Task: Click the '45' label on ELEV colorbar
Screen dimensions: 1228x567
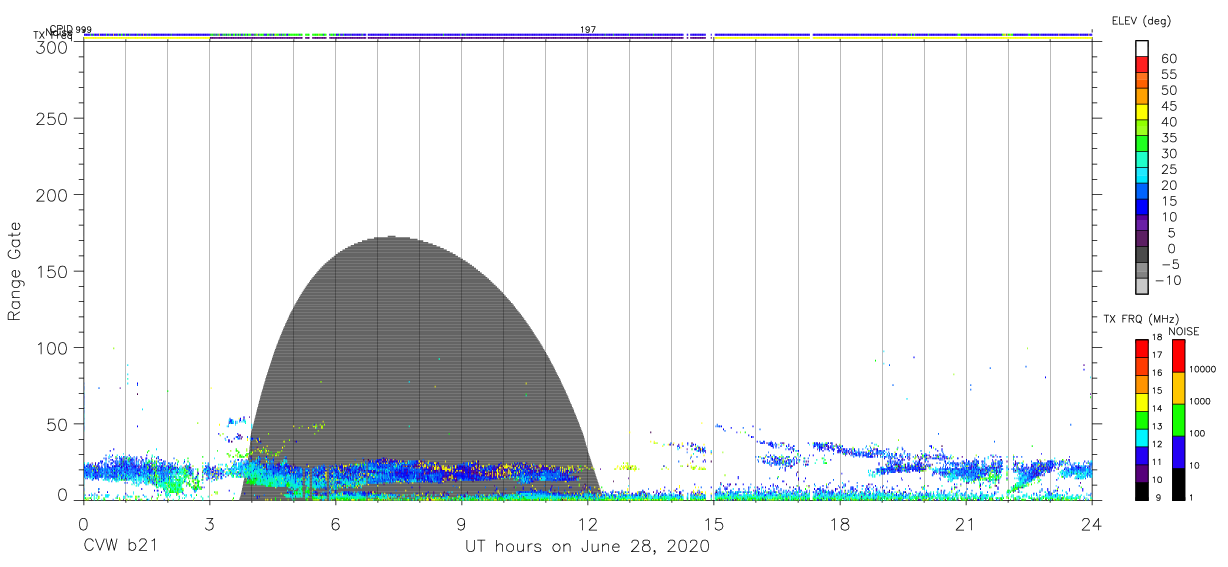Action: [x=1168, y=106]
